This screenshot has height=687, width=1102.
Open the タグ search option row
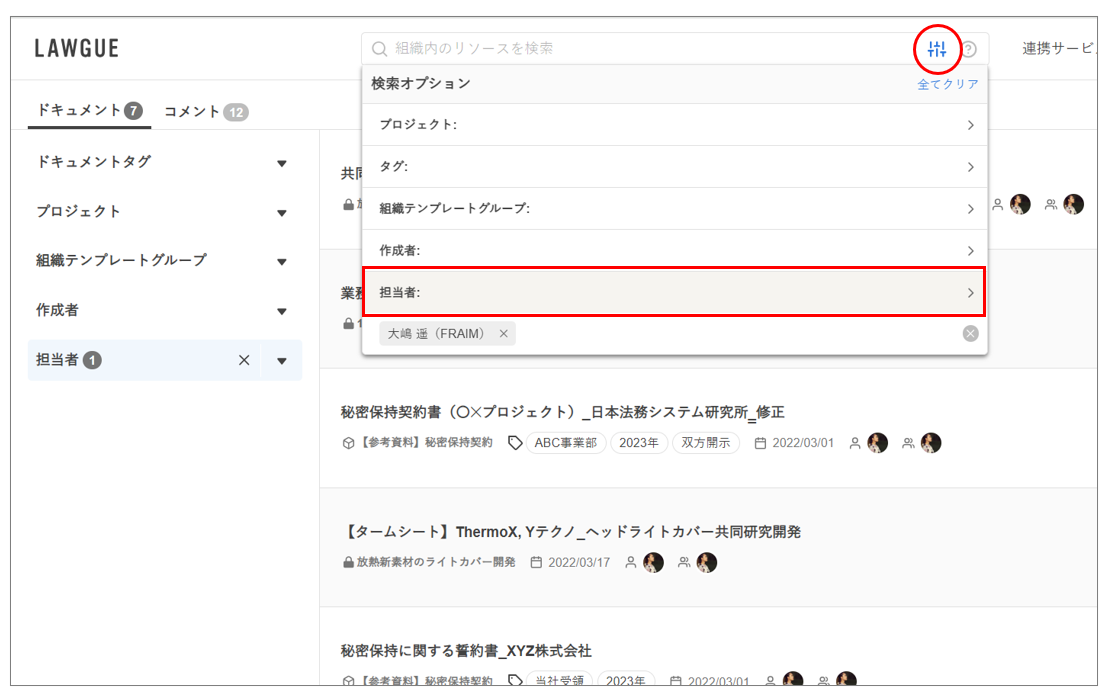(674, 167)
